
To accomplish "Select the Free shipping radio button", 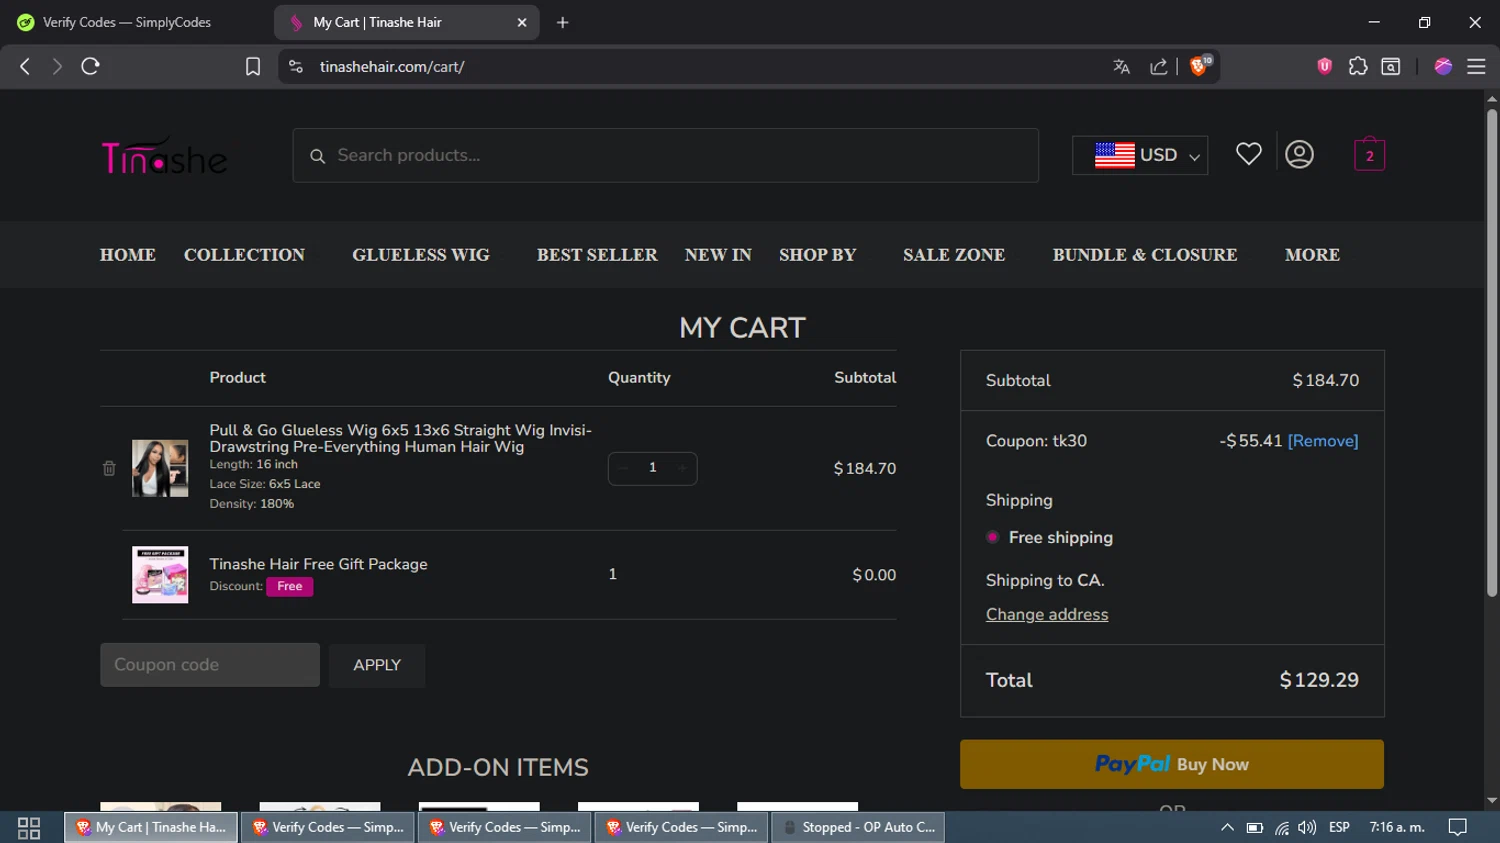I will 992,537.
